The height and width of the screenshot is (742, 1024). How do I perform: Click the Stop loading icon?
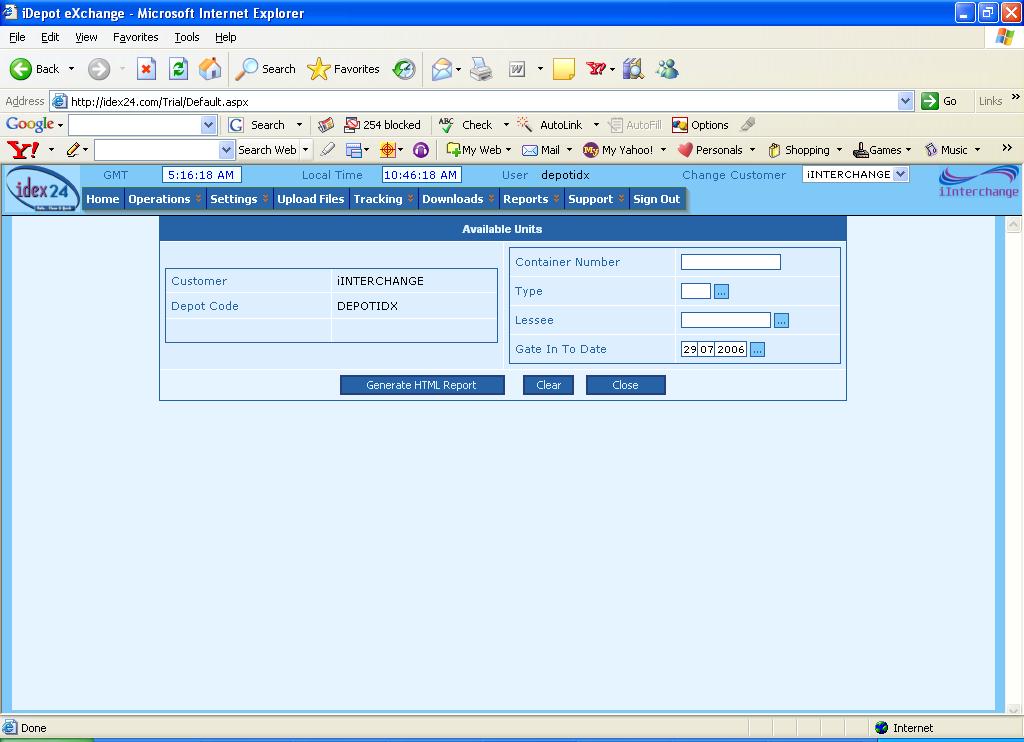[146, 69]
